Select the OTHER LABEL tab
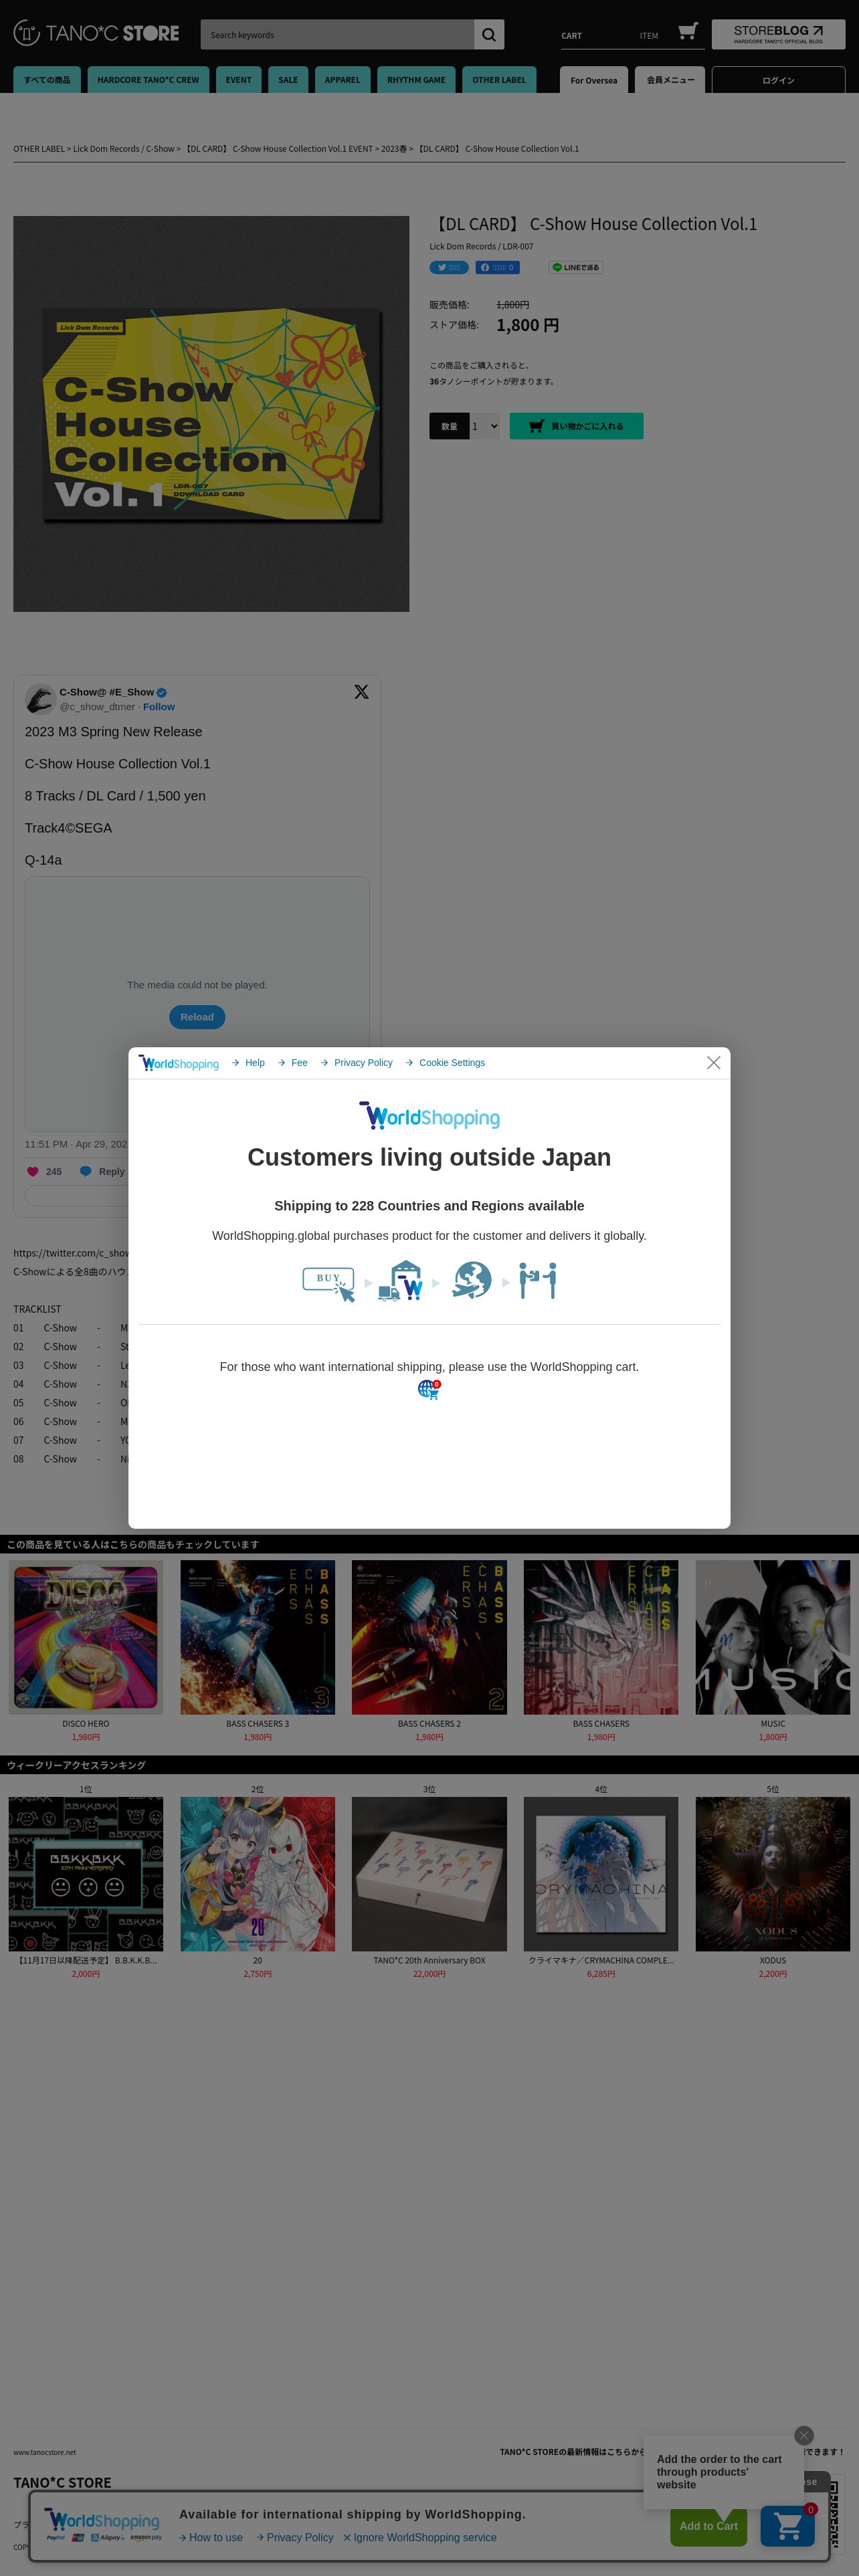The width and height of the screenshot is (859, 2576). click(499, 80)
